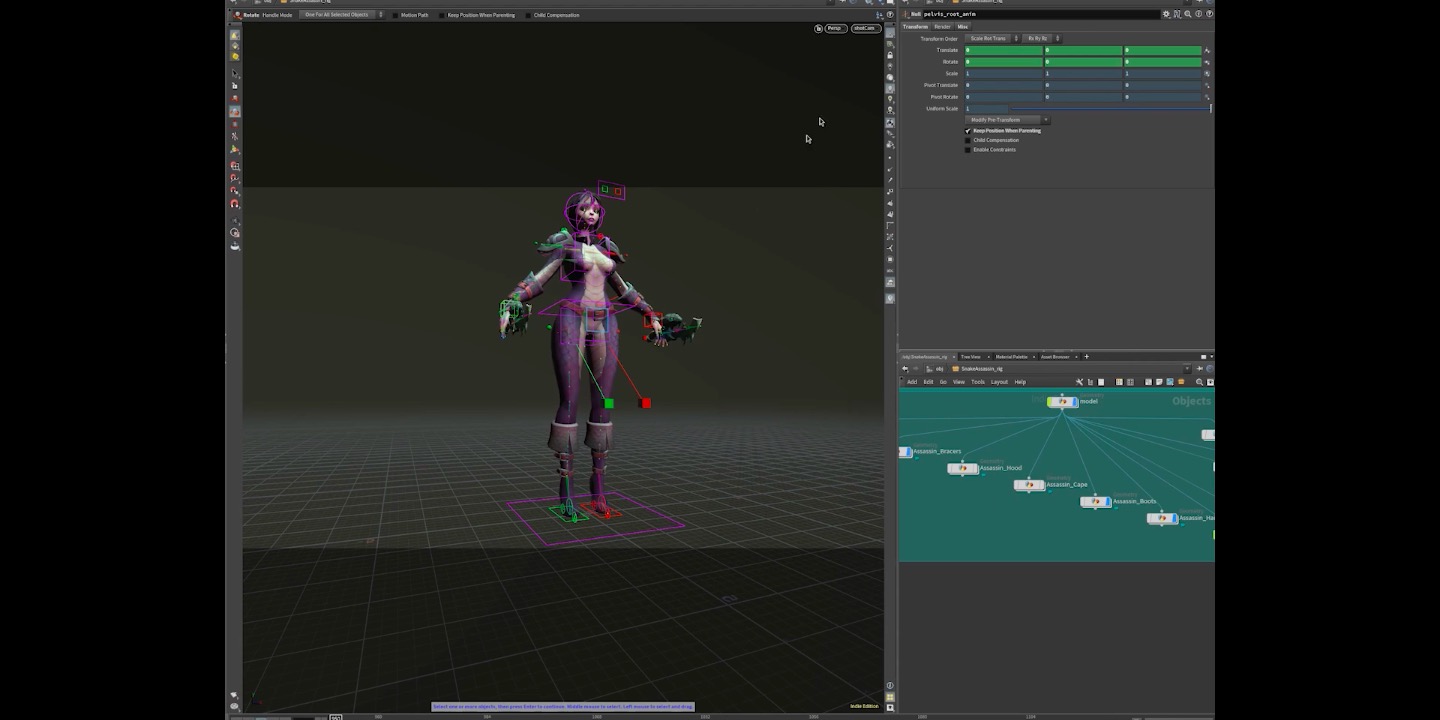Open the Asset Browser tab
The width and height of the screenshot is (1440, 720).
tap(1054, 356)
